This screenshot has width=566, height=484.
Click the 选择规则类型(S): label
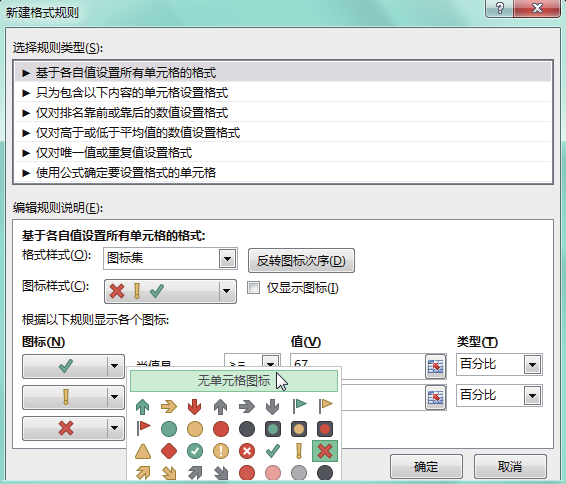[58, 48]
